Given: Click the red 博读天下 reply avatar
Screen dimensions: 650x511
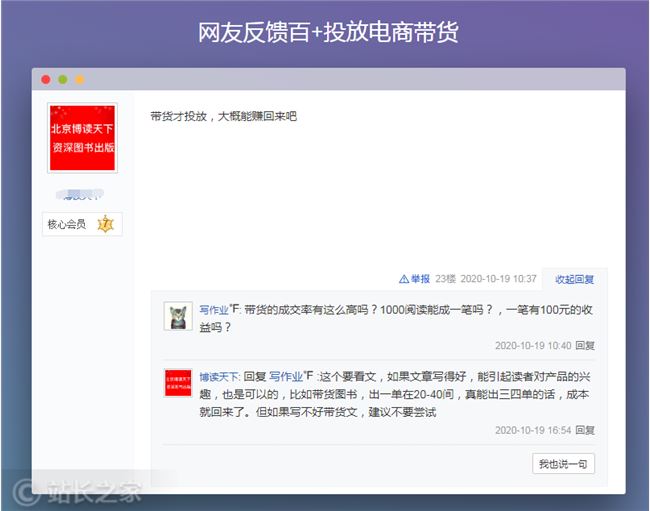Looking at the screenshot, I should click(x=178, y=383).
